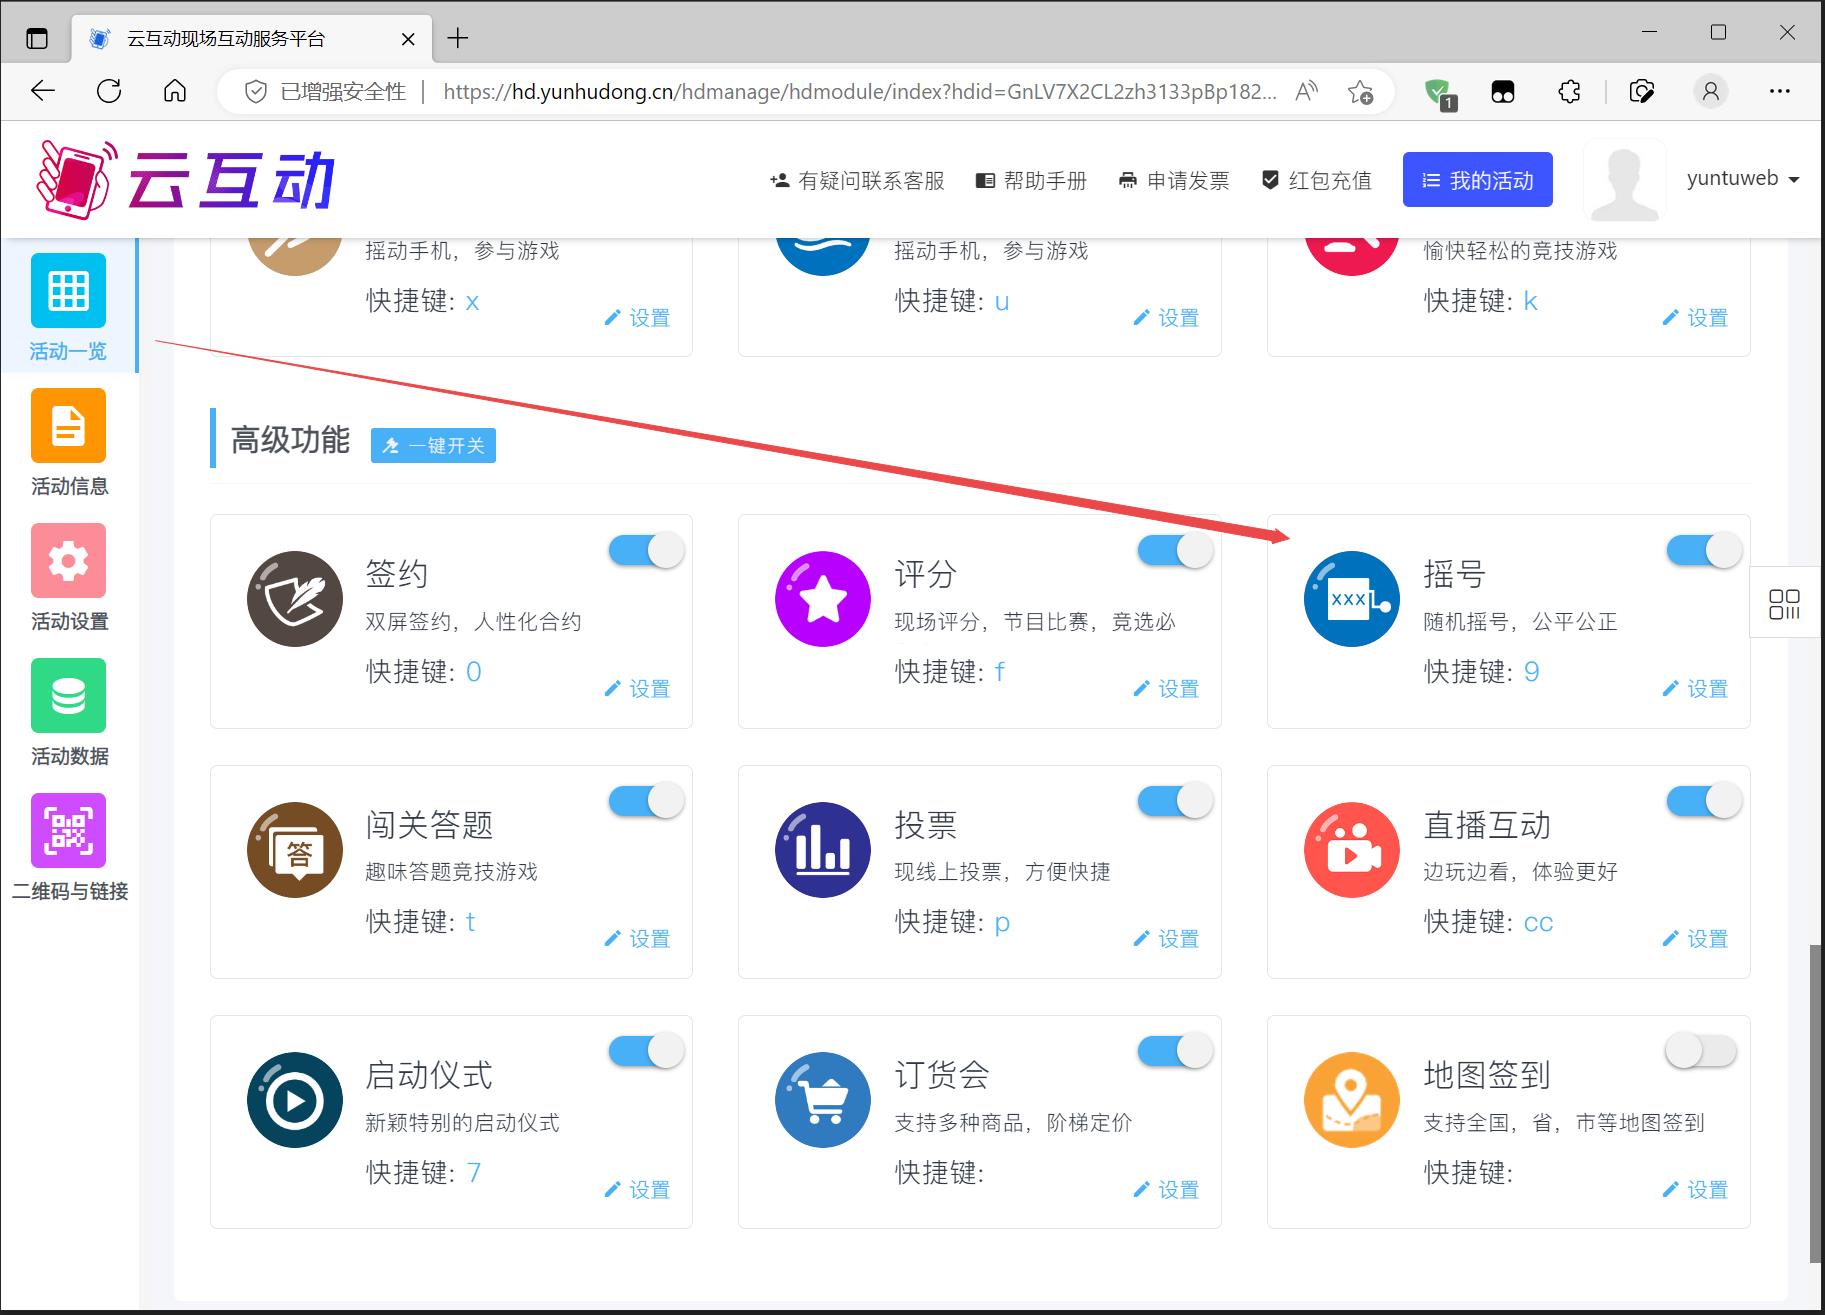
Task: Click the 闯关答题 module icon
Action: coord(295,850)
